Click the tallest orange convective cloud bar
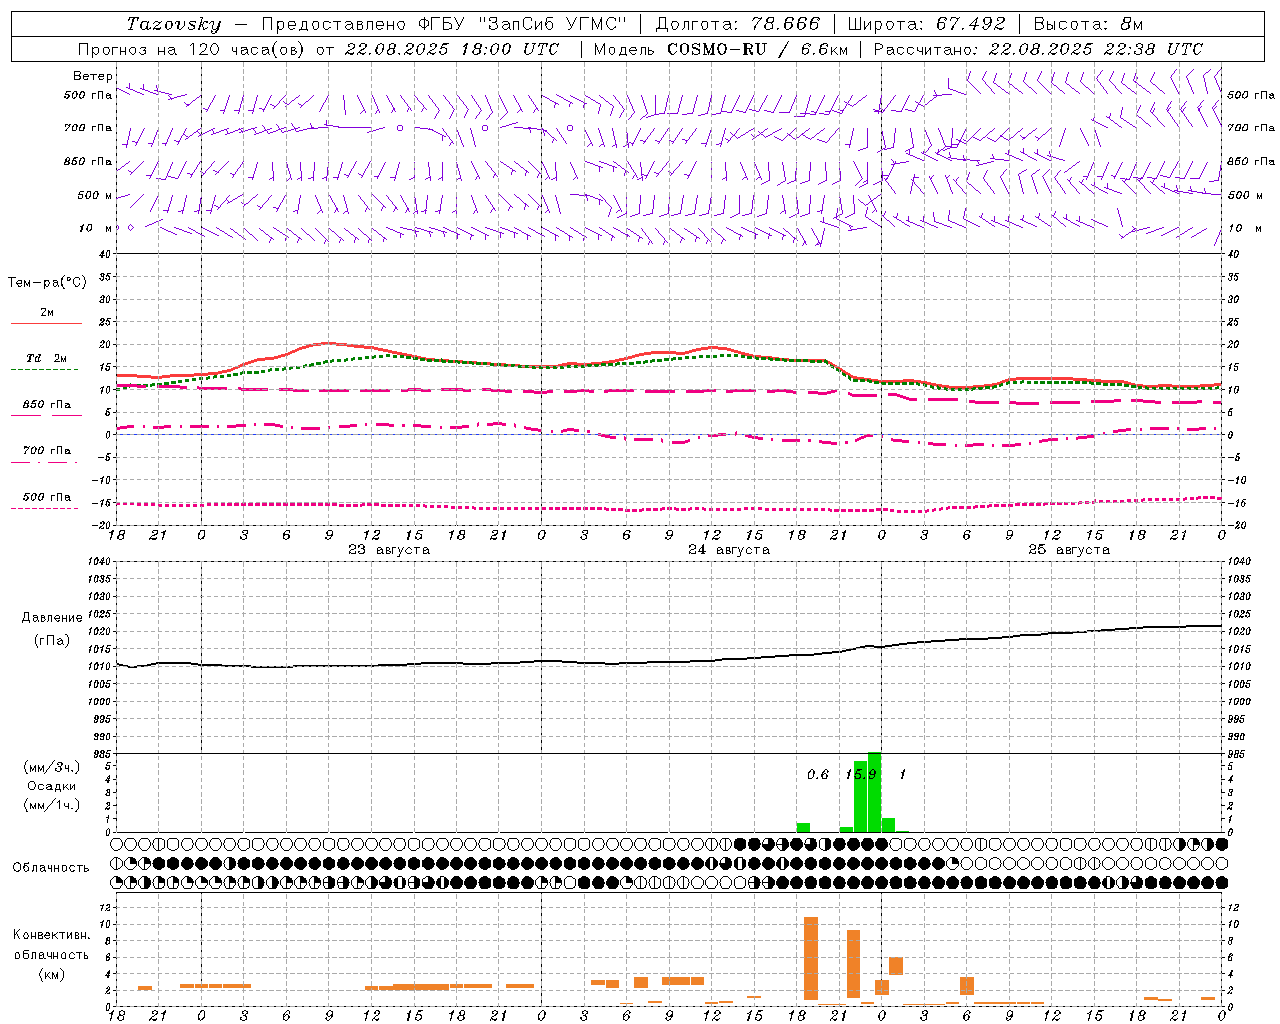This screenshot has height=1024, width=1280. (x=811, y=958)
